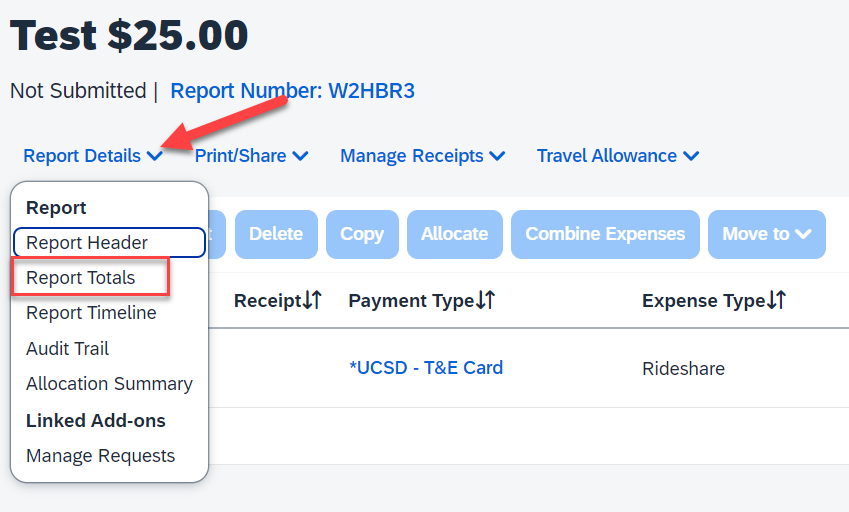Viewport: 849px width, 512px height.
Task: Open the Print/Share dropdown
Action: (251, 156)
